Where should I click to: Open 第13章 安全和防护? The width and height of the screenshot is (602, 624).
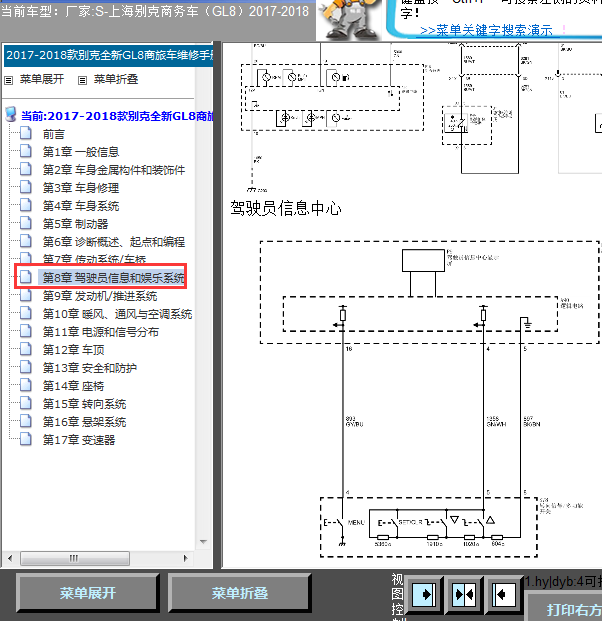90,368
